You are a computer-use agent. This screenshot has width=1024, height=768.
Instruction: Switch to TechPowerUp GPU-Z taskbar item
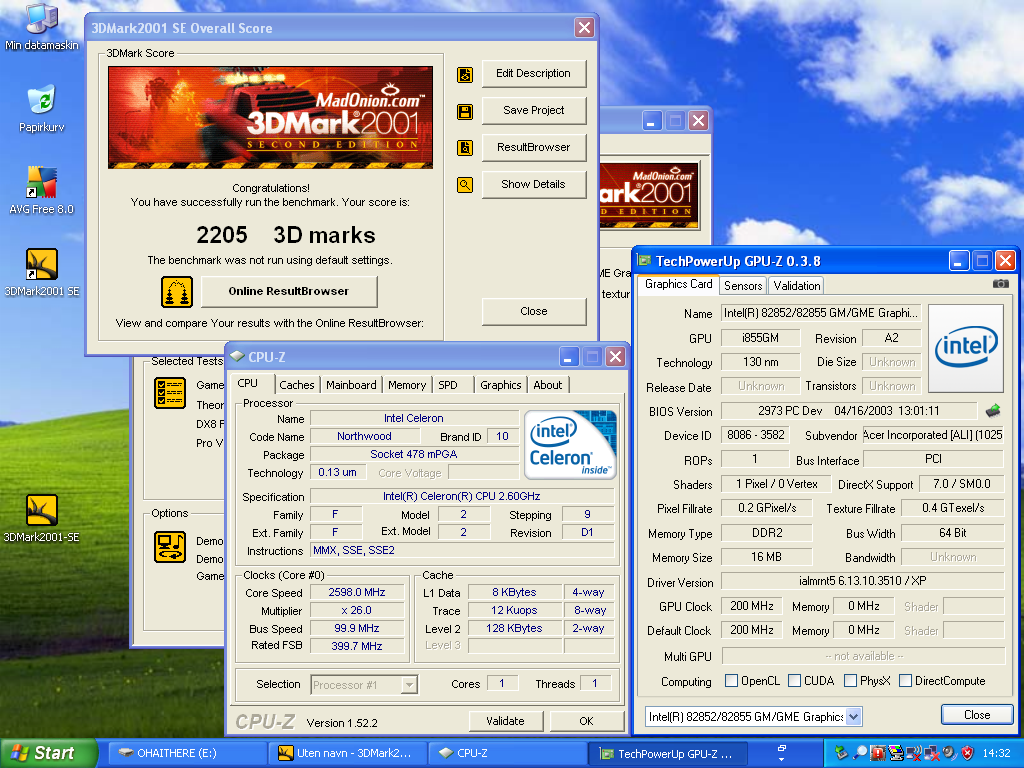coord(667,753)
